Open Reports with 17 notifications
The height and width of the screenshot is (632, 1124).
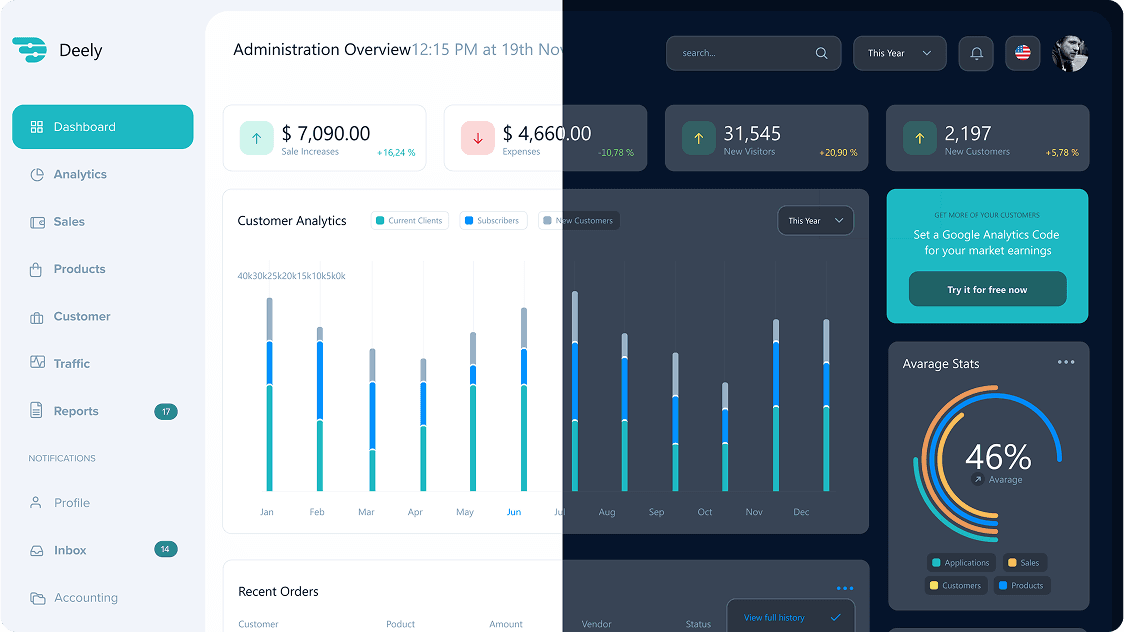coord(76,411)
